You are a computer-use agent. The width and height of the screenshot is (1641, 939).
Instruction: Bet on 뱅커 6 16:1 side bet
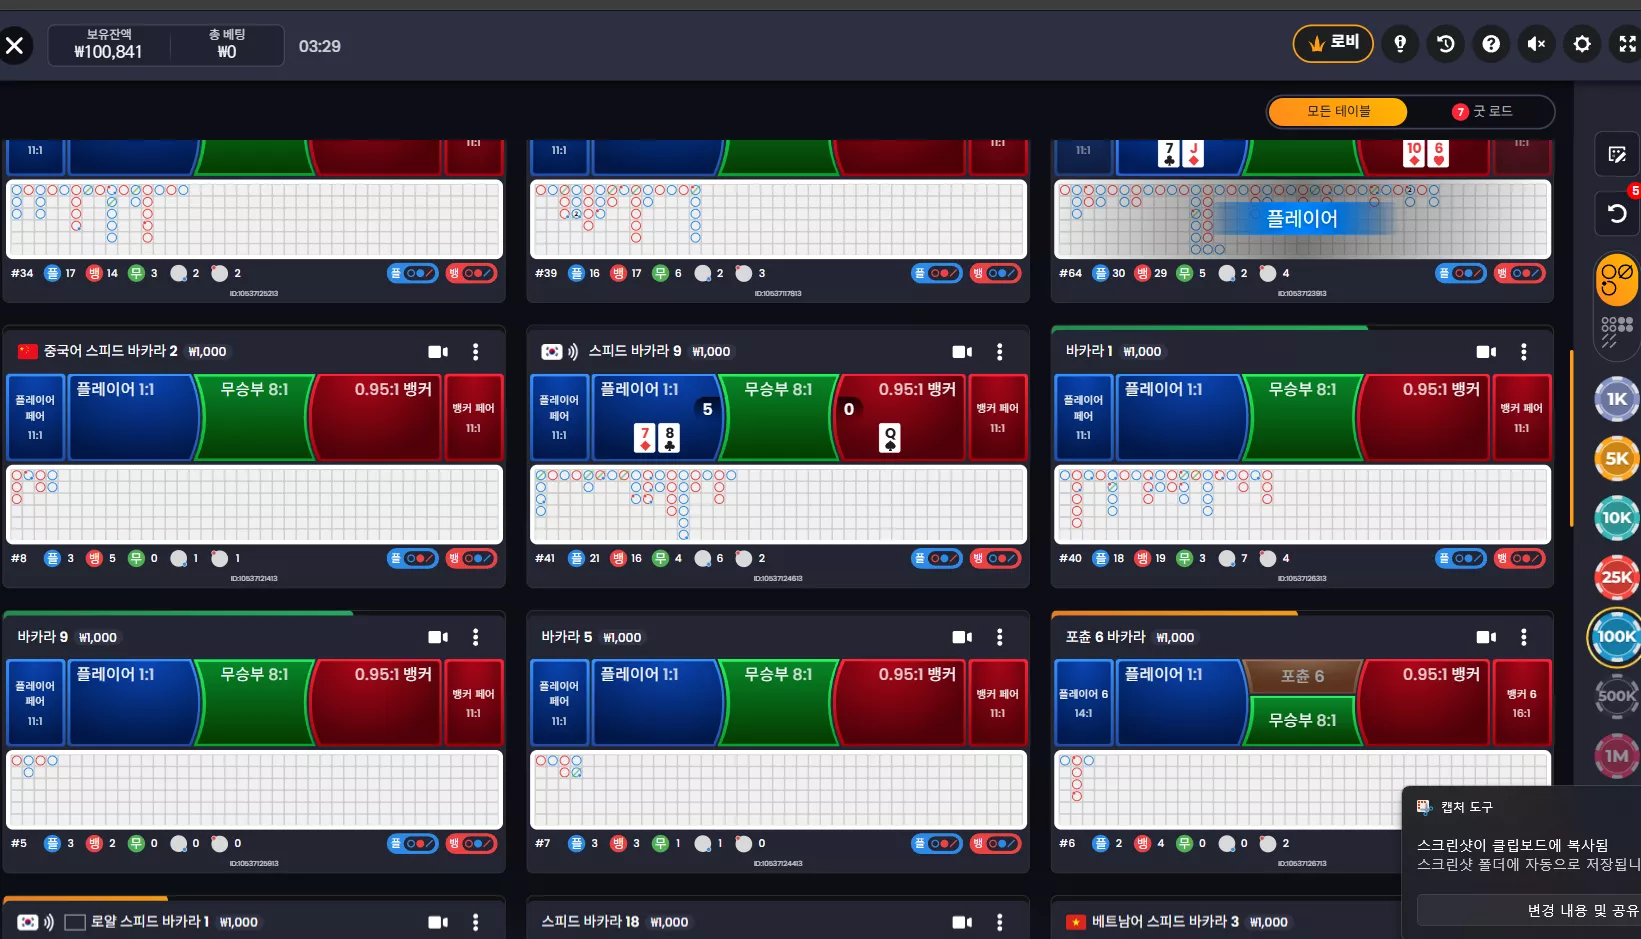coord(1521,702)
